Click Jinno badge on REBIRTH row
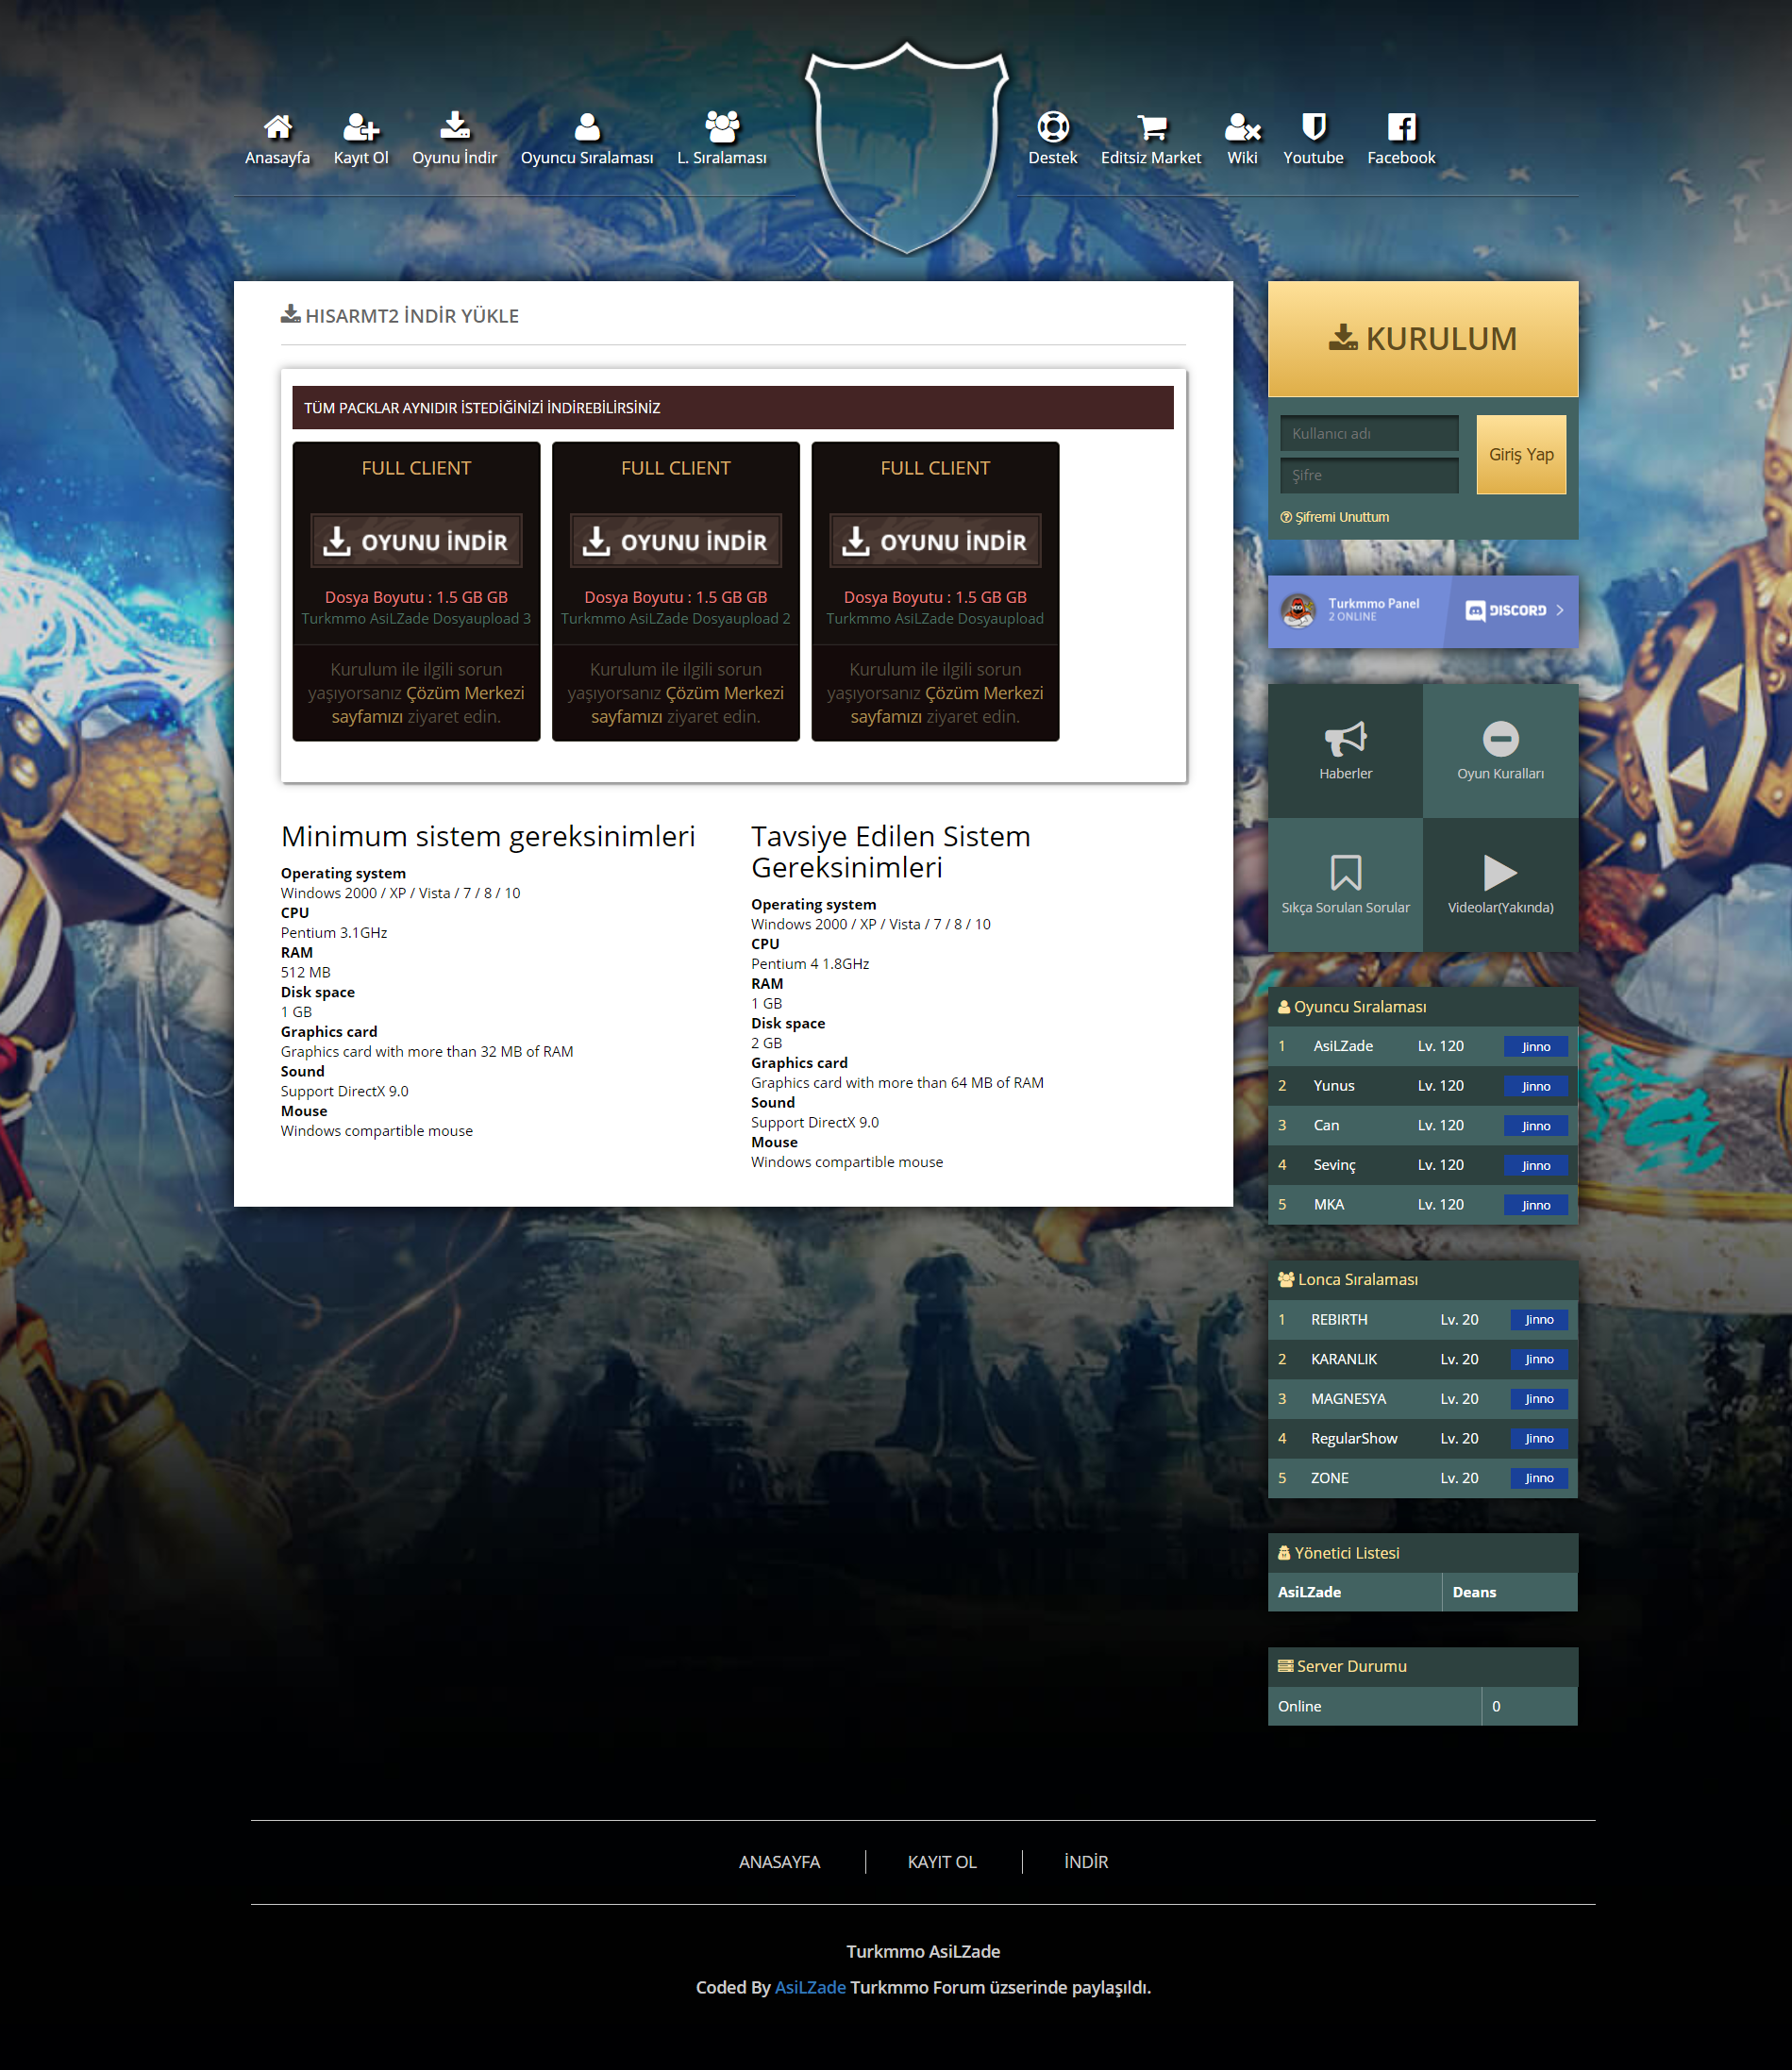The width and height of the screenshot is (1792, 2070). (1539, 1320)
